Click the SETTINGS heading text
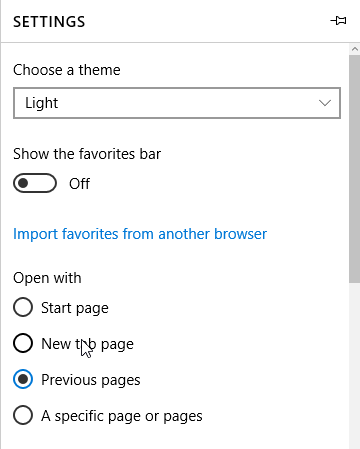 pos(49,22)
